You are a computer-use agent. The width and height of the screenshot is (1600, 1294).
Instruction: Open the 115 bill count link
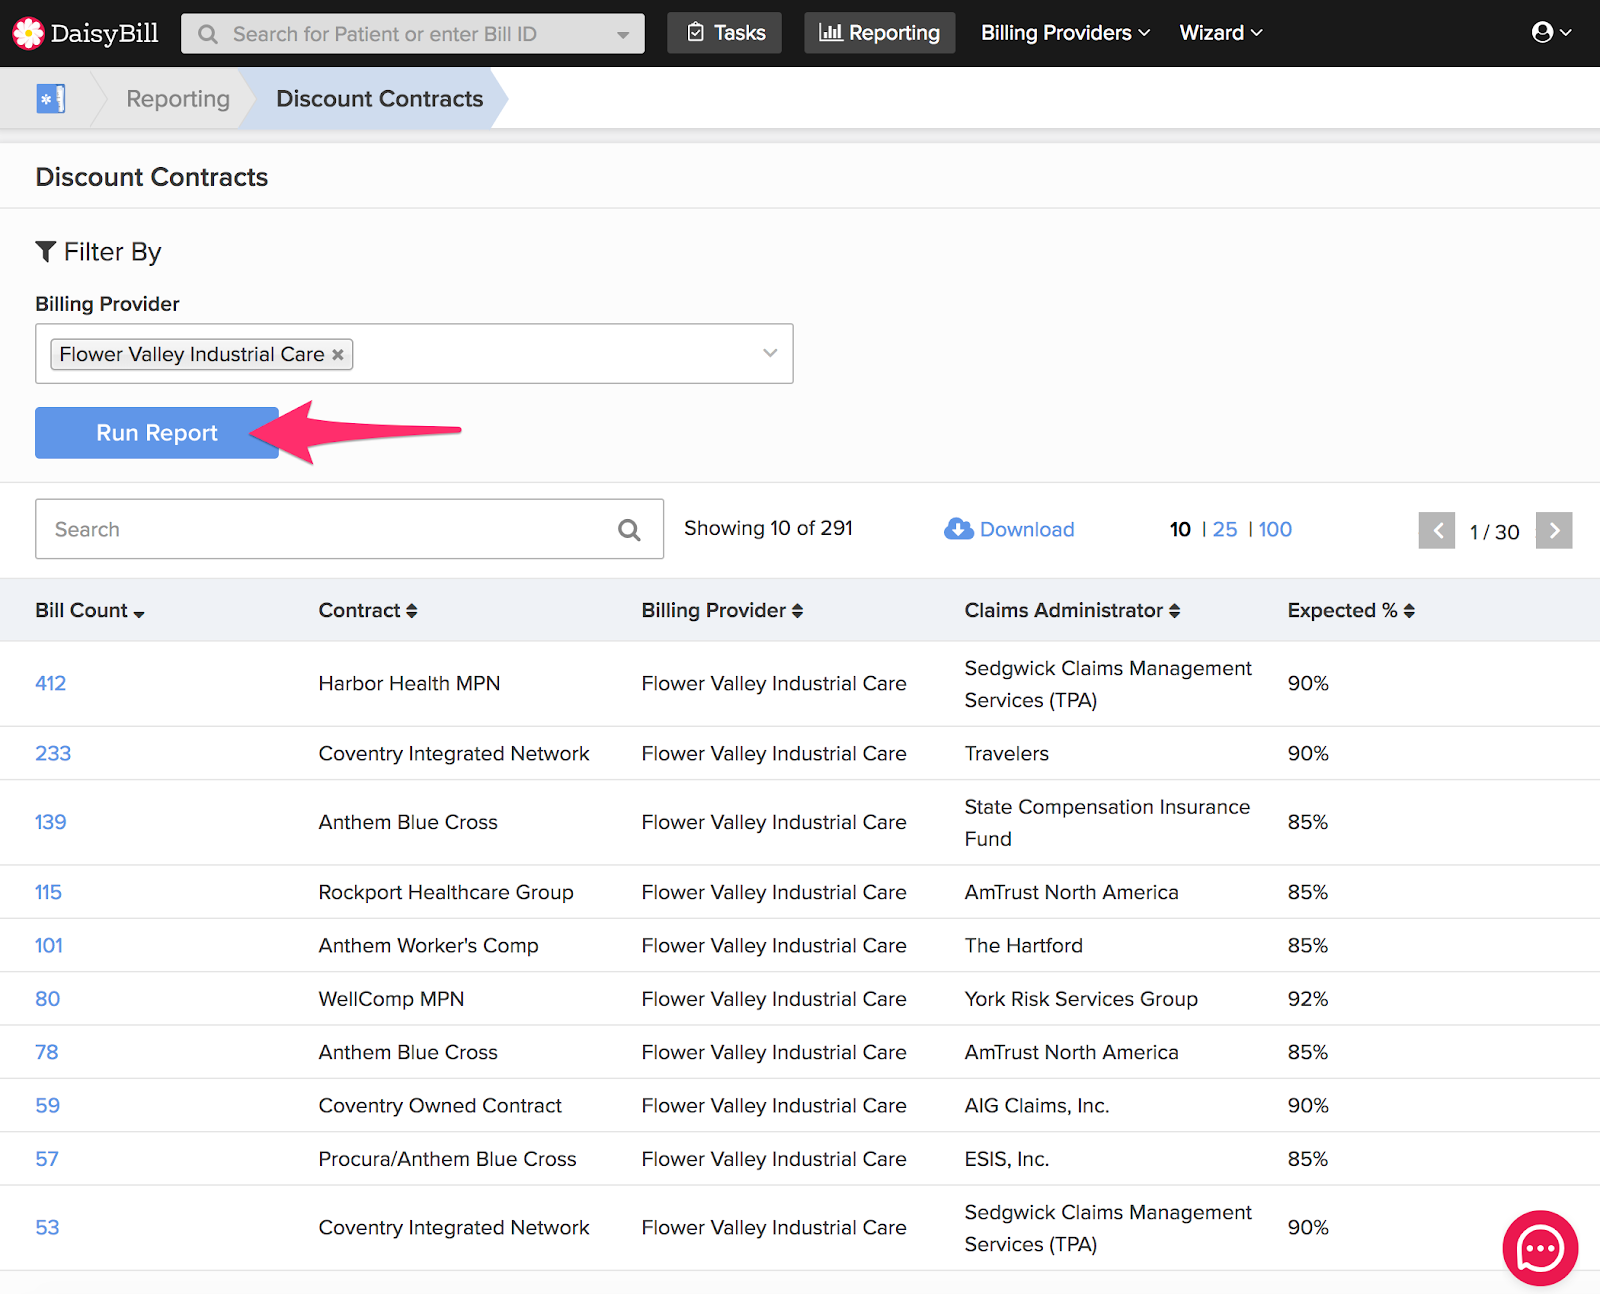(x=48, y=893)
